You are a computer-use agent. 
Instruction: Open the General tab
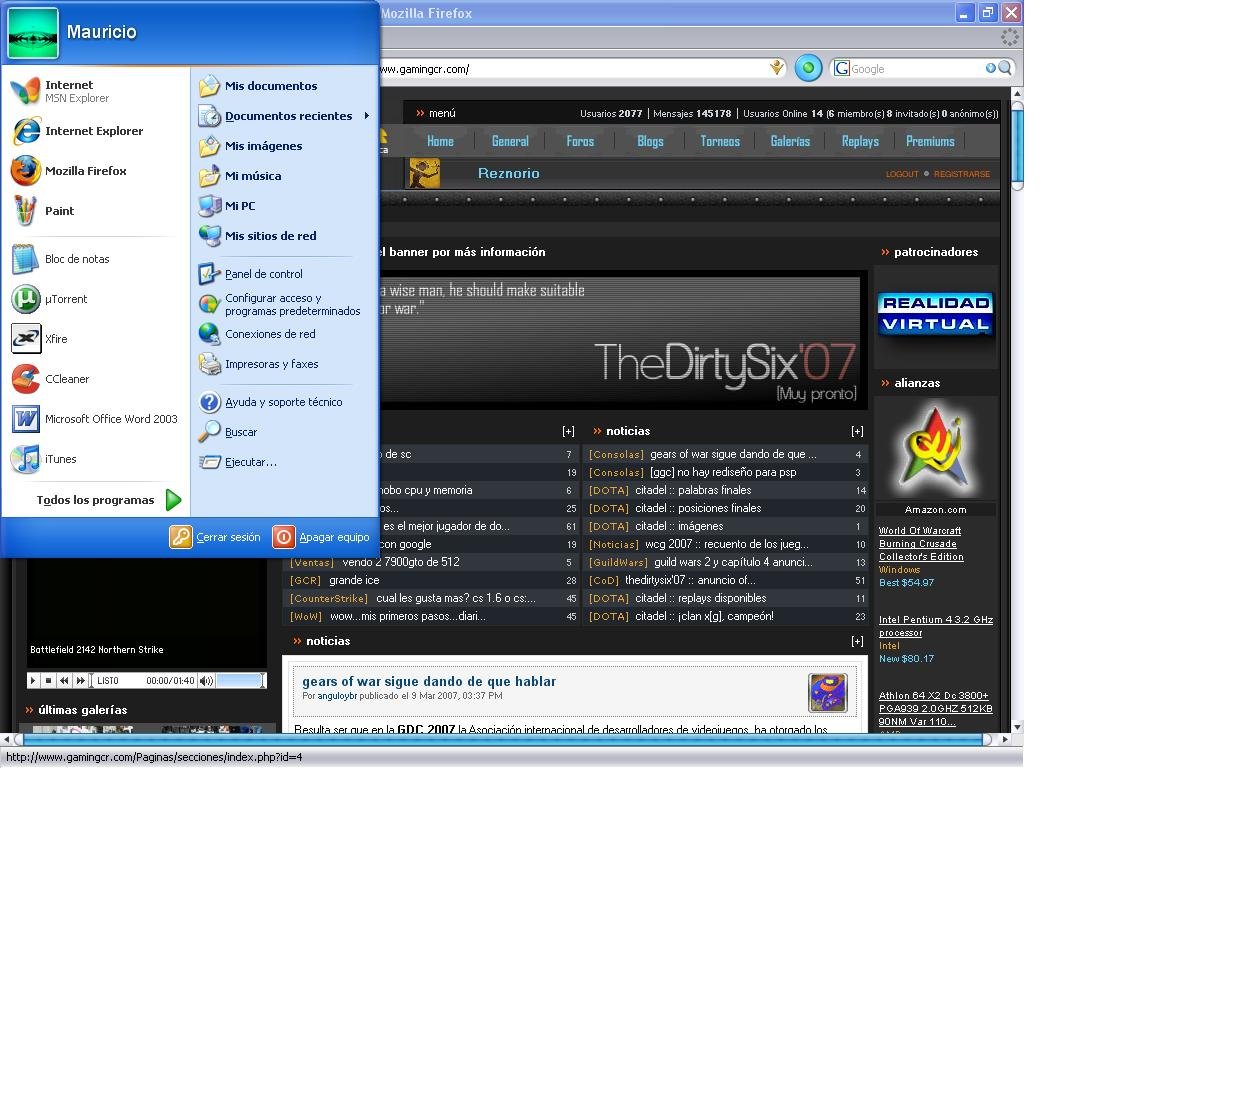click(x=510, y=141)
